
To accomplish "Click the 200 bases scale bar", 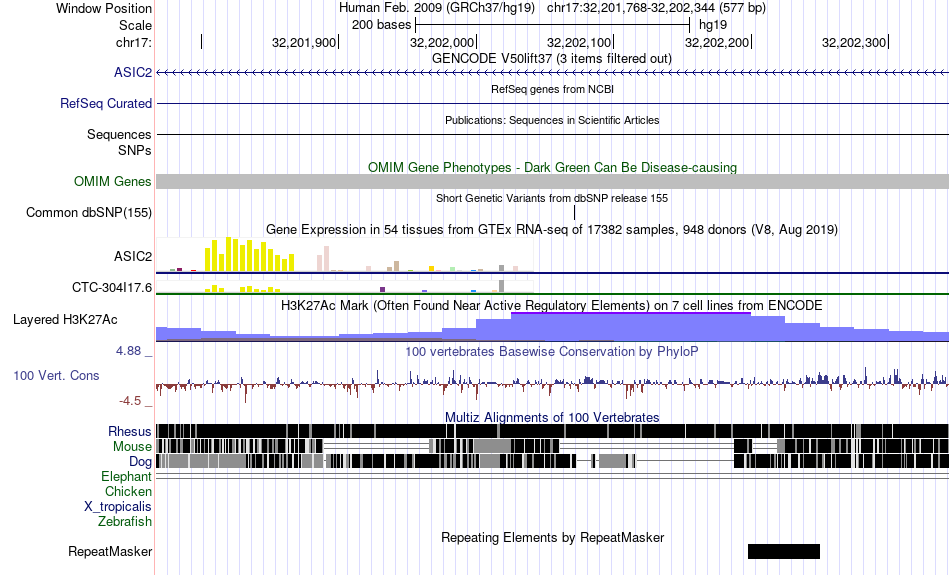I will (x=553, y=25).
